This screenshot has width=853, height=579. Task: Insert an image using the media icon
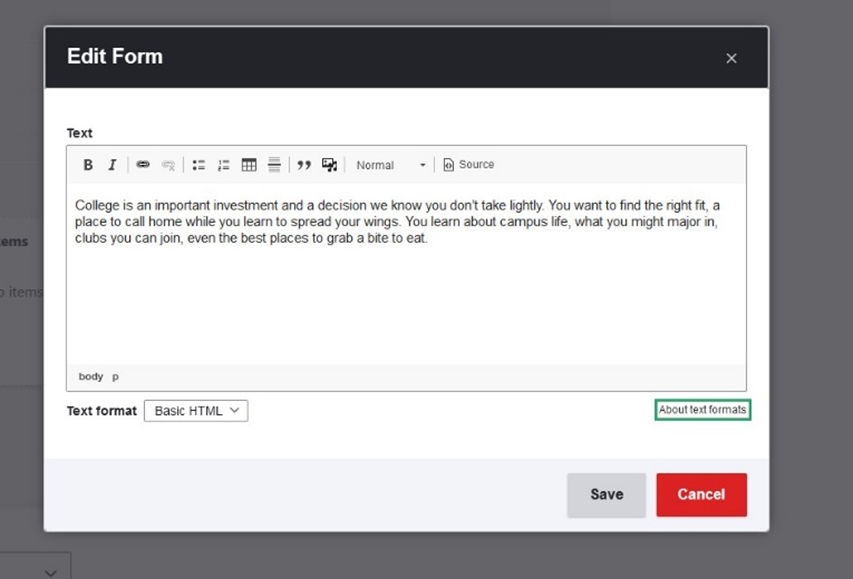click(x=329, y=164)
